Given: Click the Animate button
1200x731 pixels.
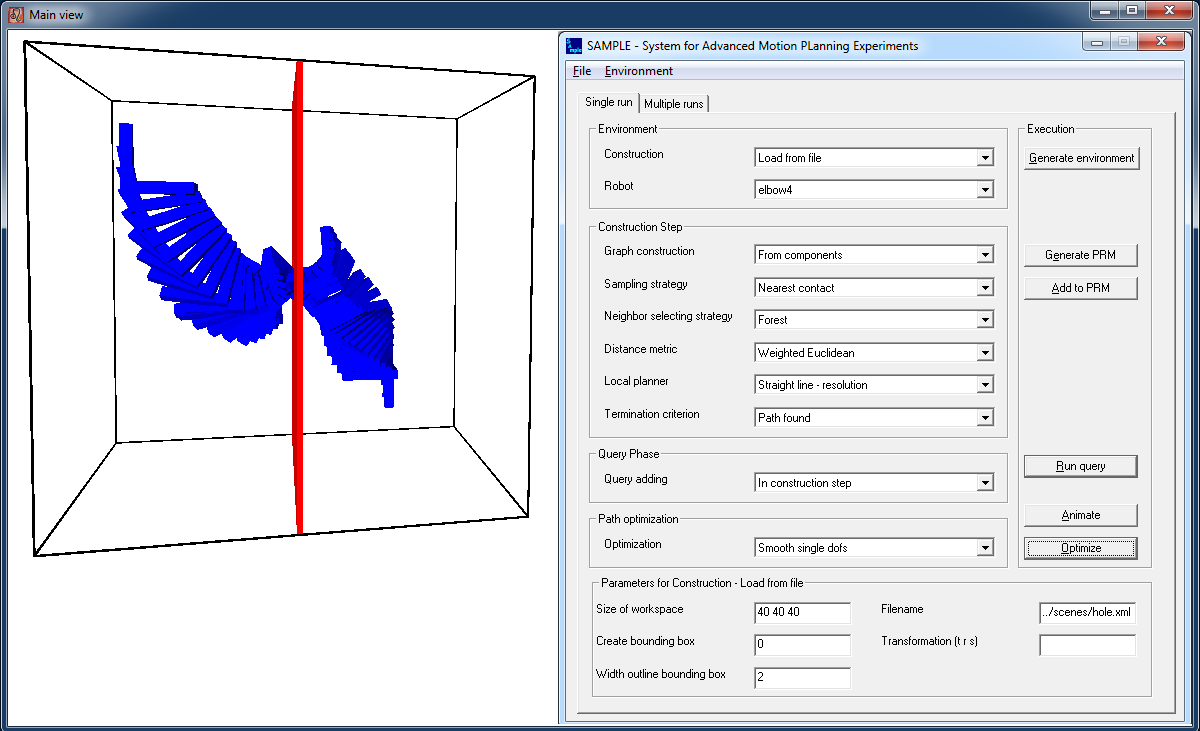Looking at the screenshot, I should (1081, 515).
